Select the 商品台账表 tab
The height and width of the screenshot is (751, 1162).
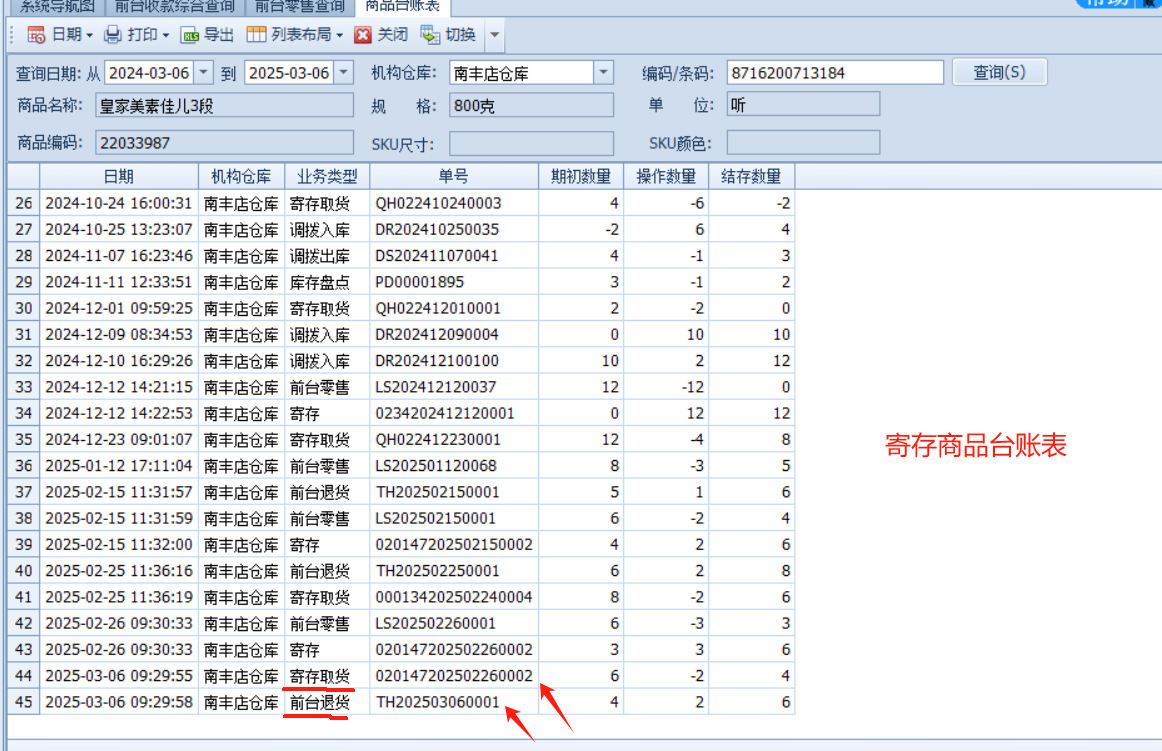pos(402,7)
